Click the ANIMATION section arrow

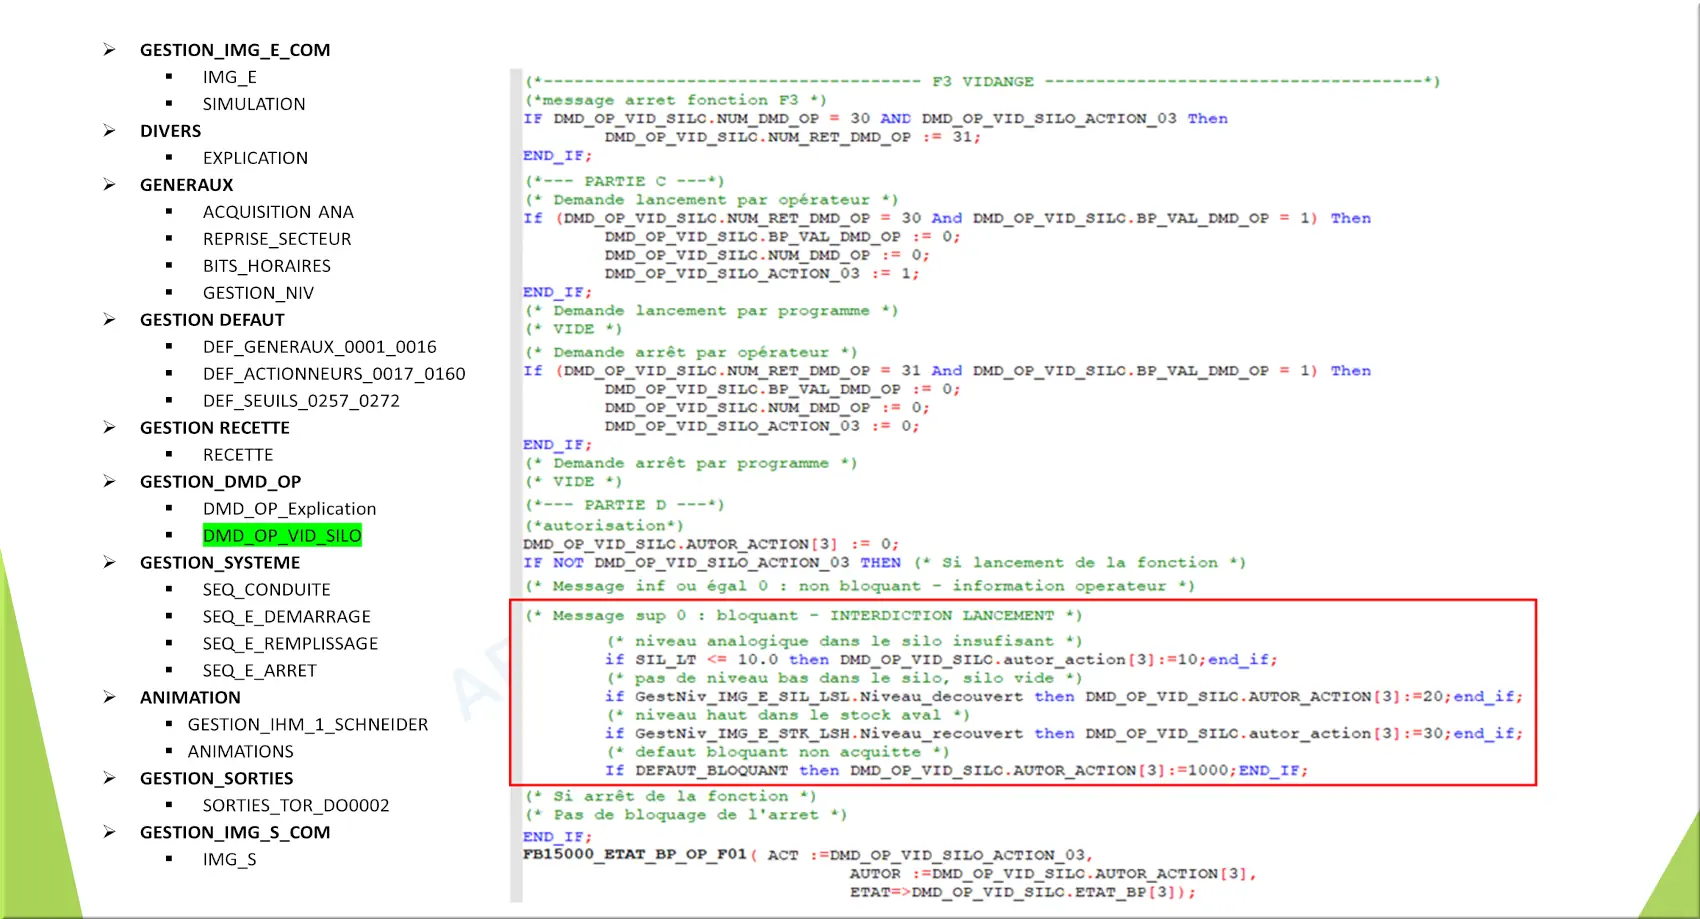109,698
